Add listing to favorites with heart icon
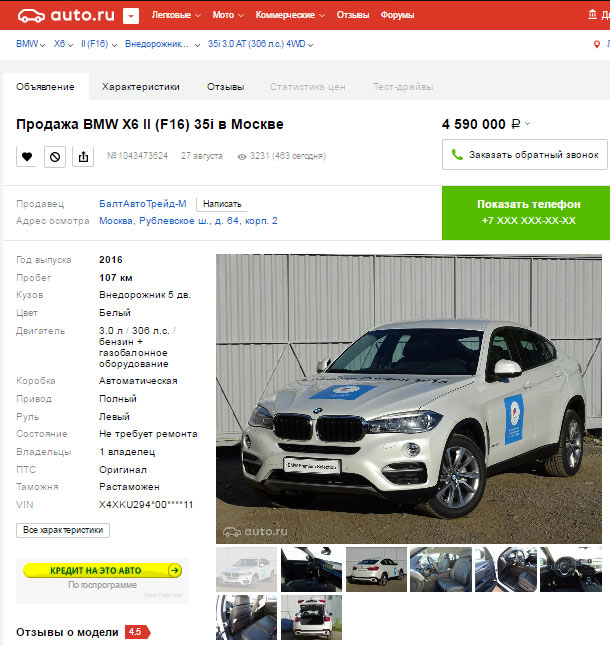610x646 pixels. click(x=27, y=157)
